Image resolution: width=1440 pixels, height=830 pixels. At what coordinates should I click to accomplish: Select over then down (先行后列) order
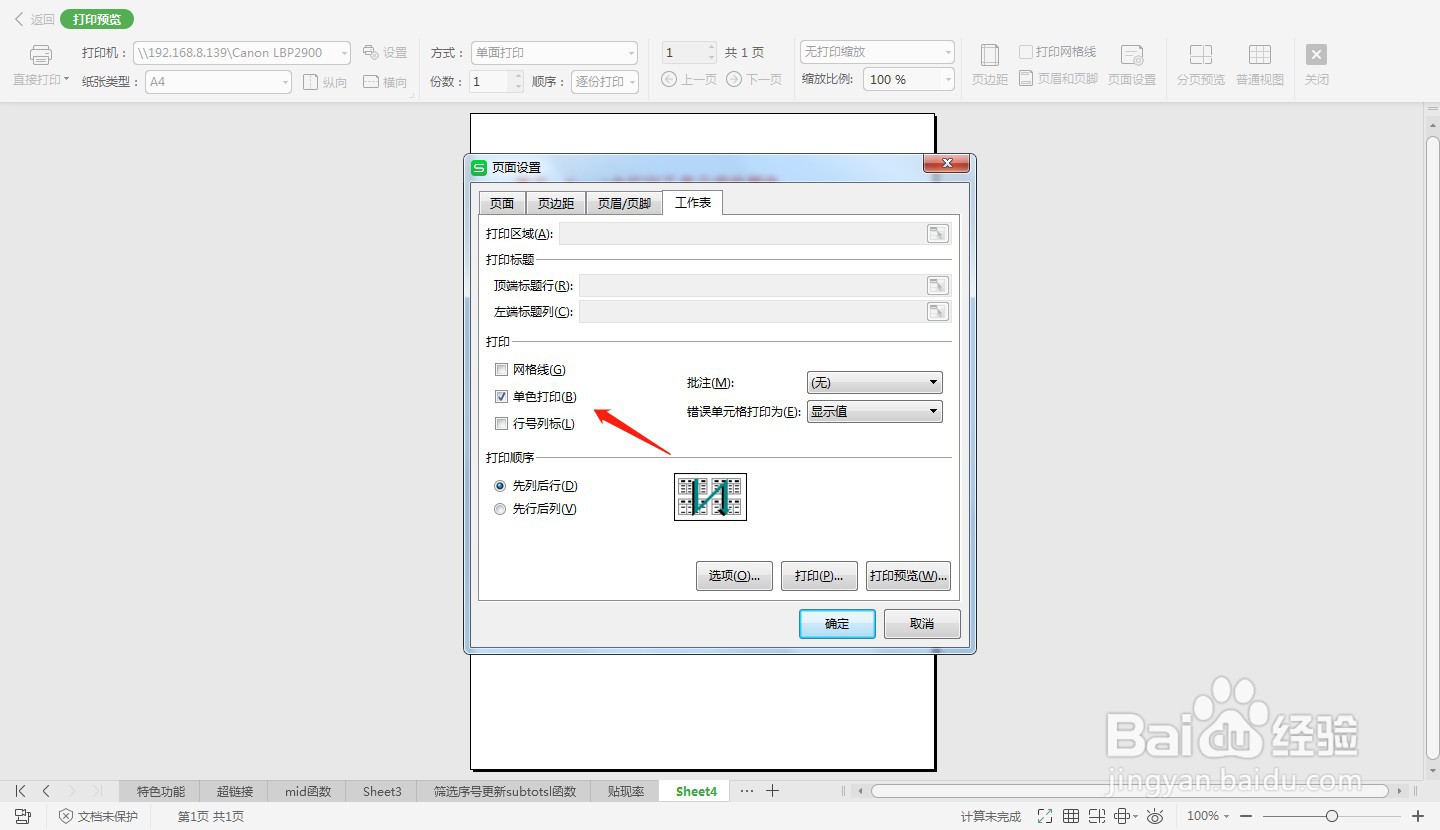click(x=501, y=509)
